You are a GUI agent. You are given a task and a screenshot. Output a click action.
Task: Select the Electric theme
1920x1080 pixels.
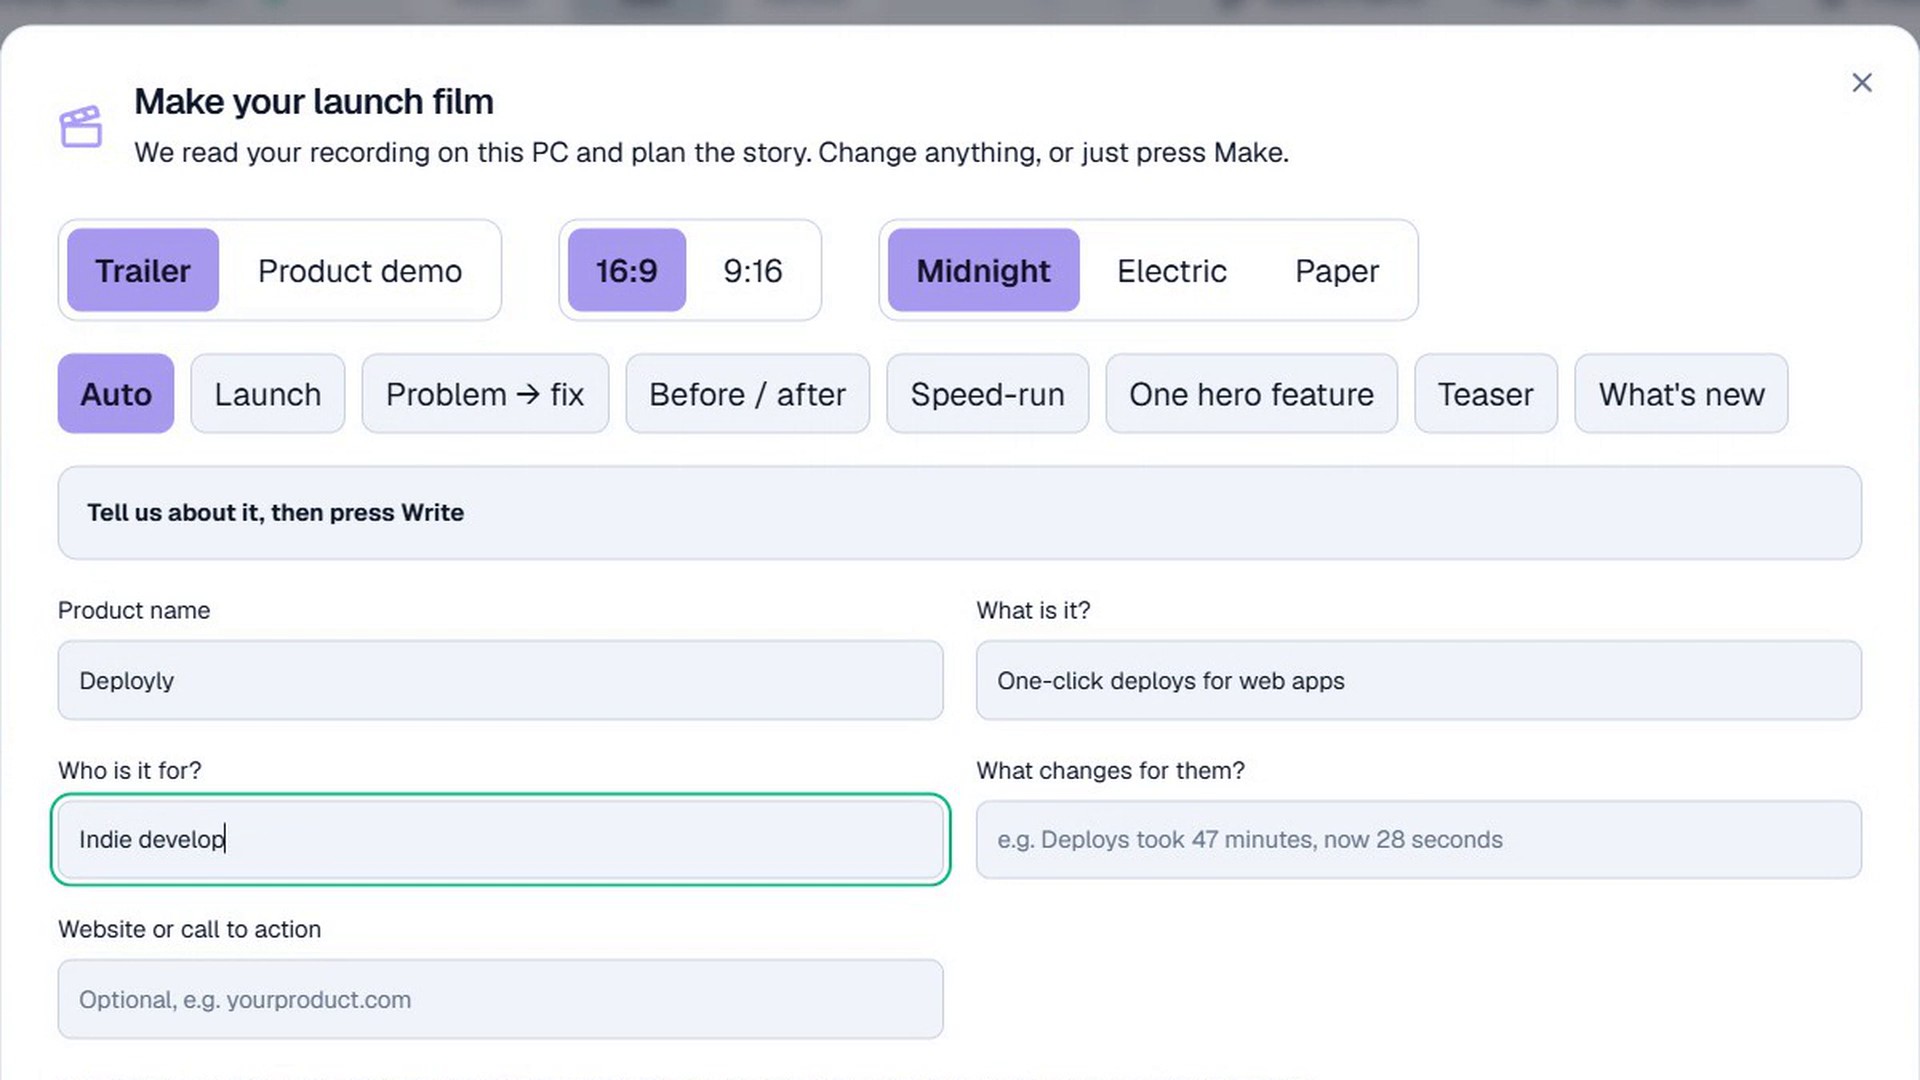point(1172,270)
